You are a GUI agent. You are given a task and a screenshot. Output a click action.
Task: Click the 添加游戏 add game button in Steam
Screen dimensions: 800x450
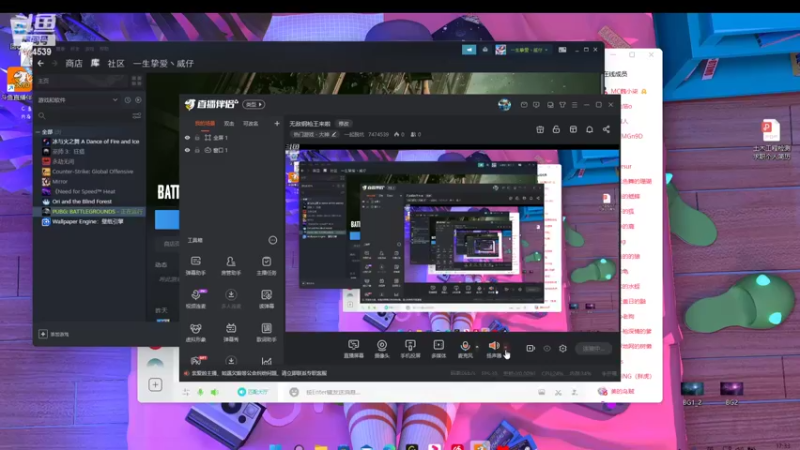pos(54,334)
